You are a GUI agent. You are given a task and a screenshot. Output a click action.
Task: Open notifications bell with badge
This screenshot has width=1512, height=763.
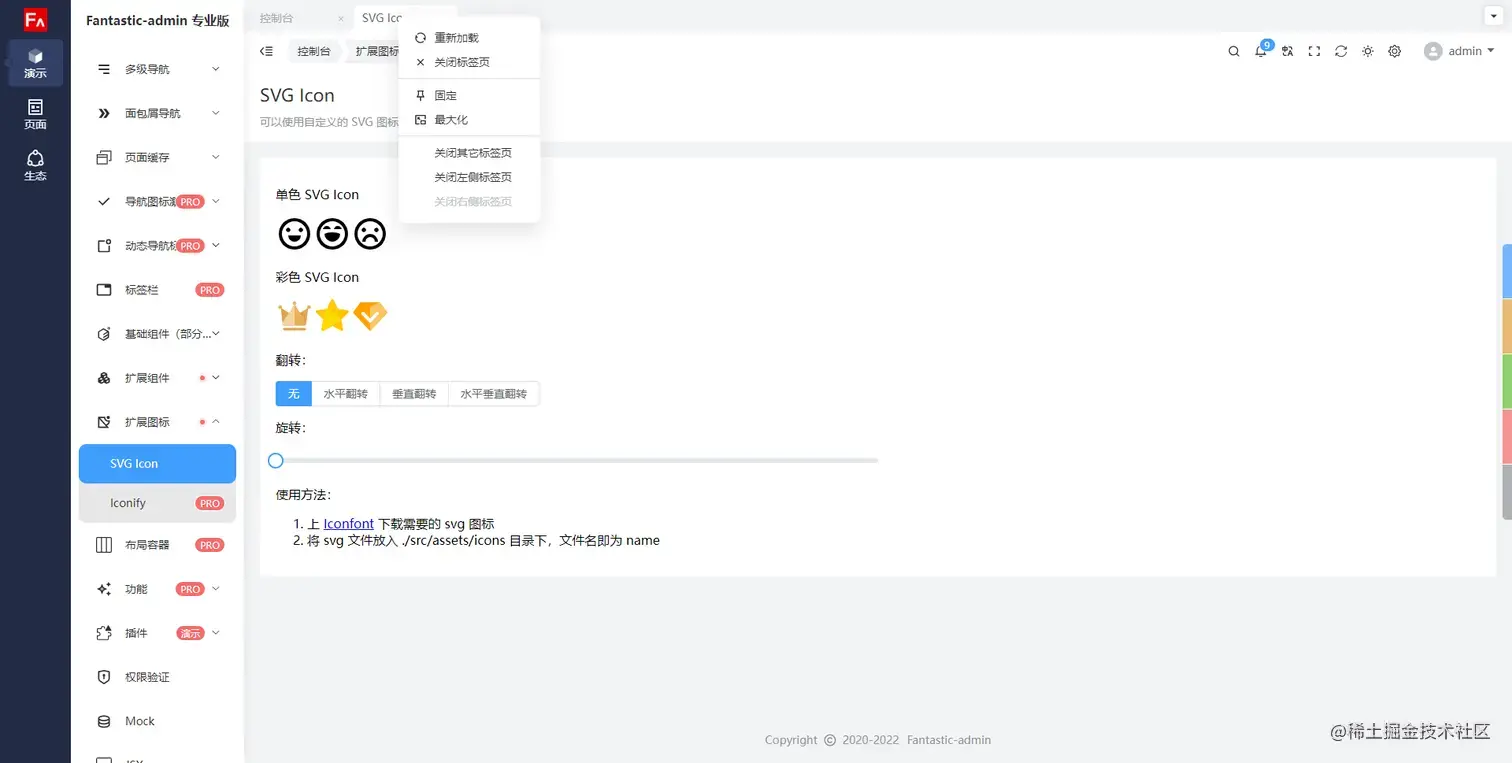coord(1262,50)
